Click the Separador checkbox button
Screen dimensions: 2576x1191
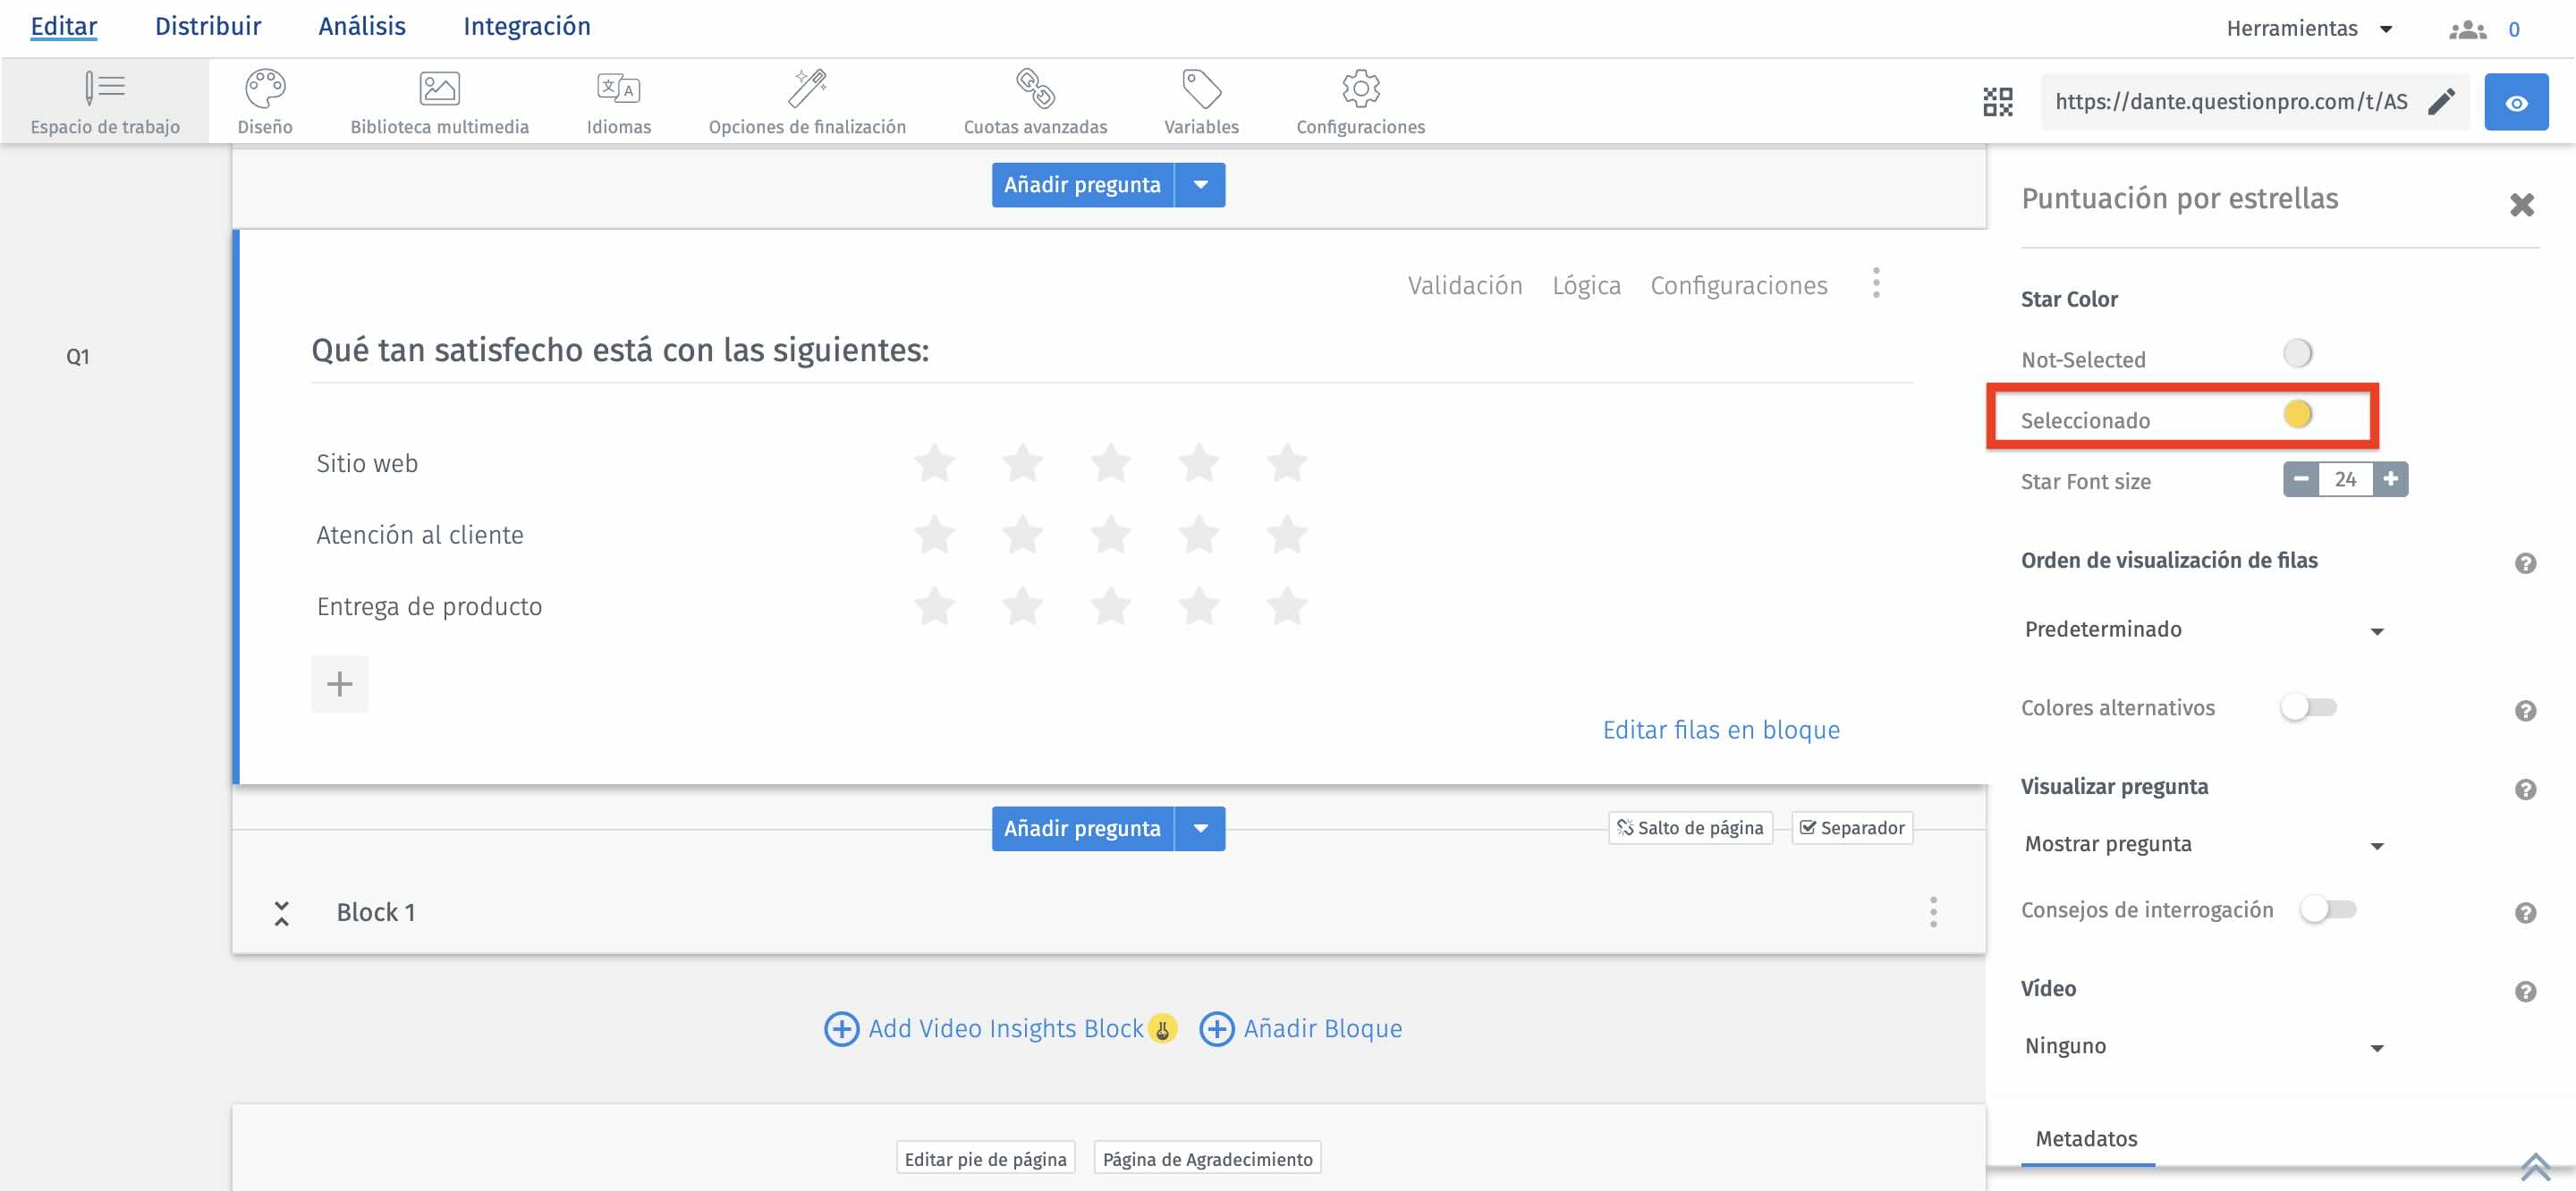(1852, 828)
